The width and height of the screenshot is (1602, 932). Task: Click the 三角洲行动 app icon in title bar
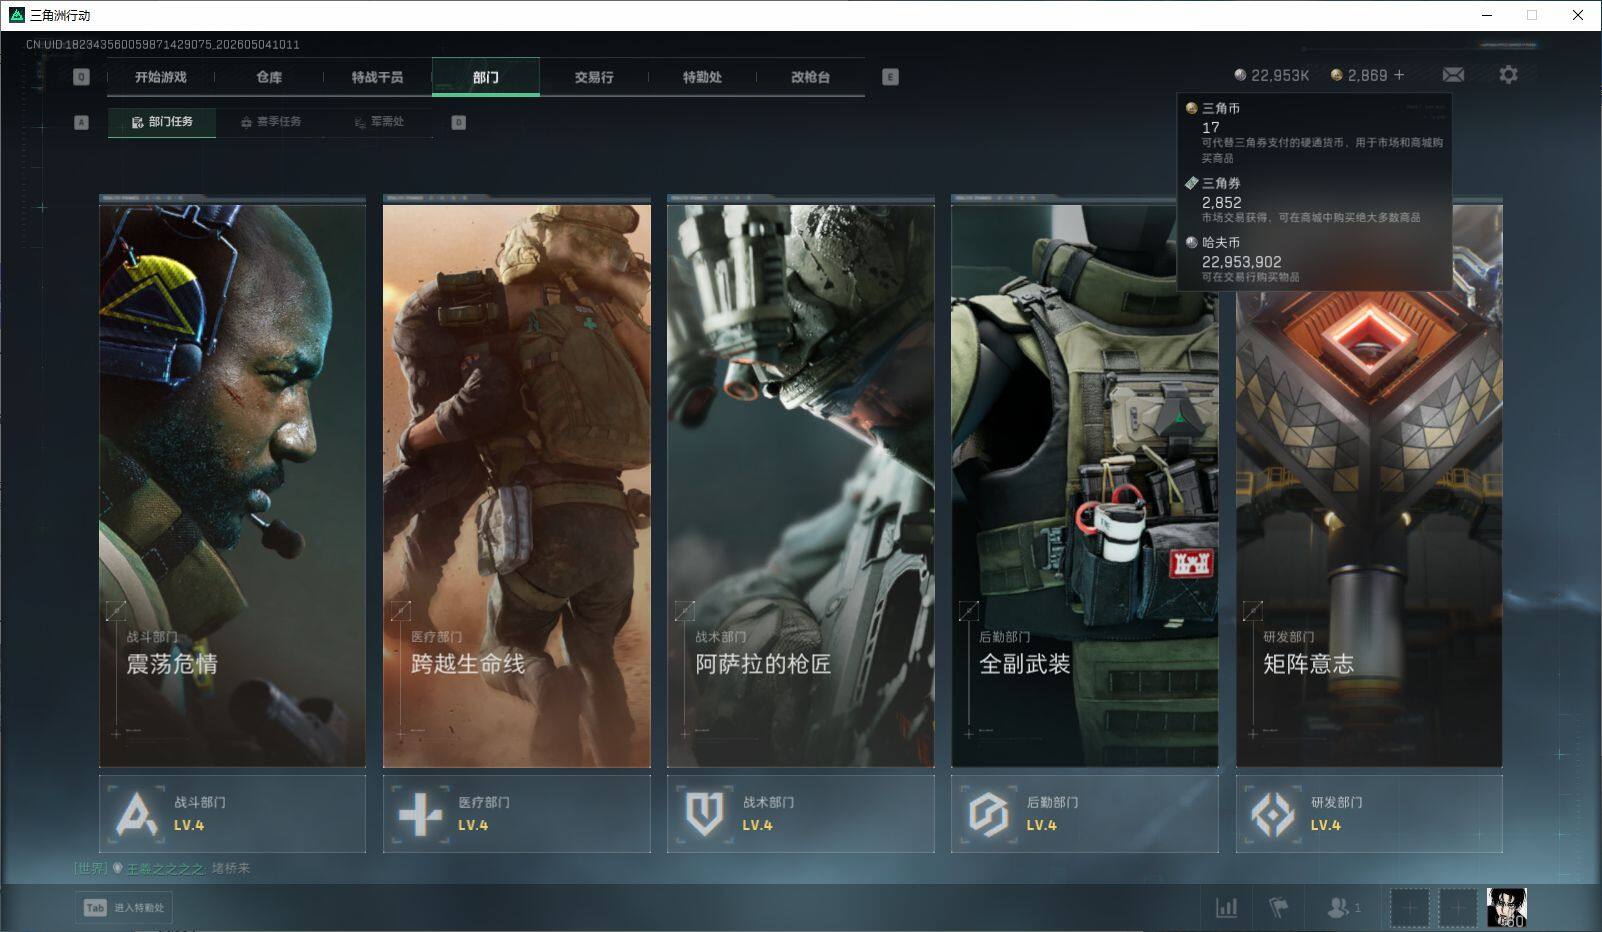point(16,15)
